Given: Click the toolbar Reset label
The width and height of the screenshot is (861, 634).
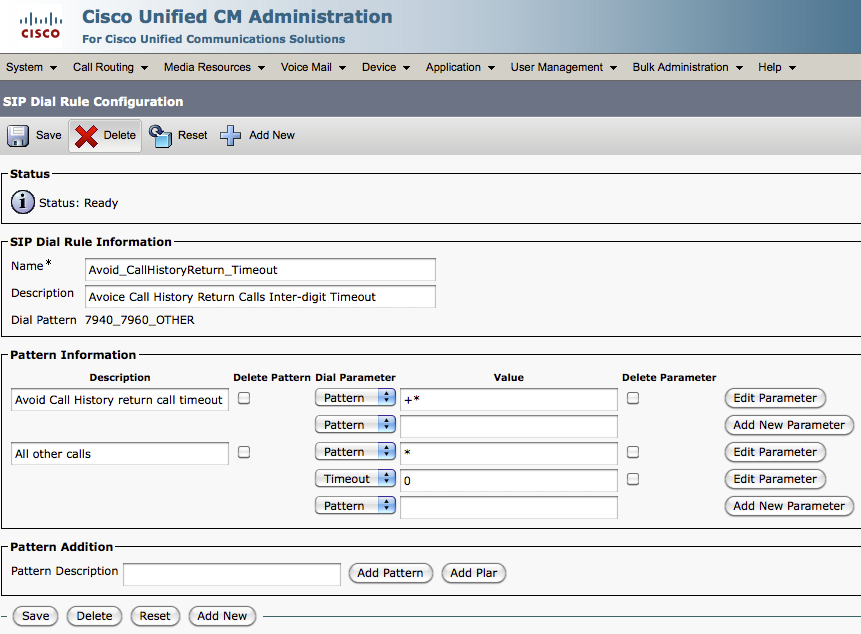Looking at the screenshot, I should coord(193,135).
